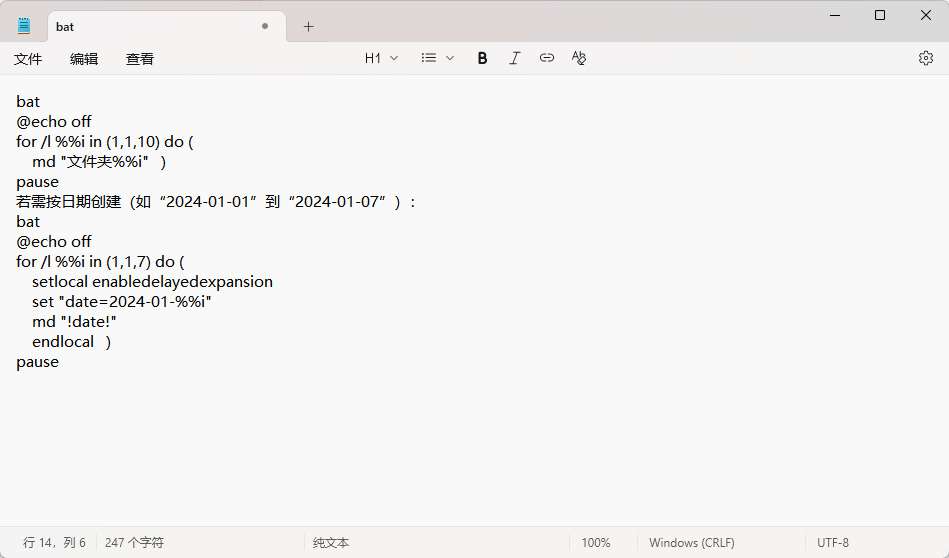949x558 pixels.
Task: Open the H1 heading dropdown
Action: coord(381,58)
